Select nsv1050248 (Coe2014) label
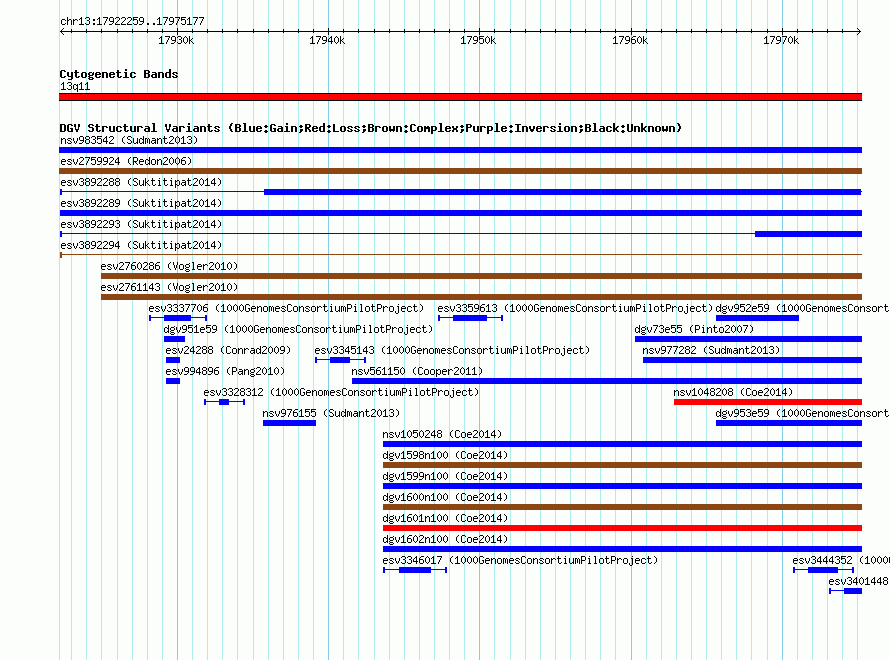This screenshot has width=890, height=660. pos(442,434)
